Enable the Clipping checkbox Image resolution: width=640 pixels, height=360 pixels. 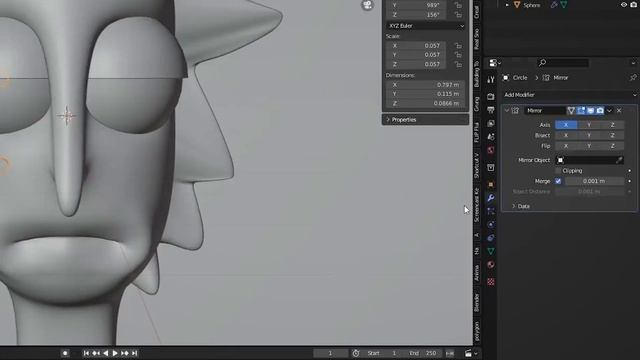click(558, 171)
